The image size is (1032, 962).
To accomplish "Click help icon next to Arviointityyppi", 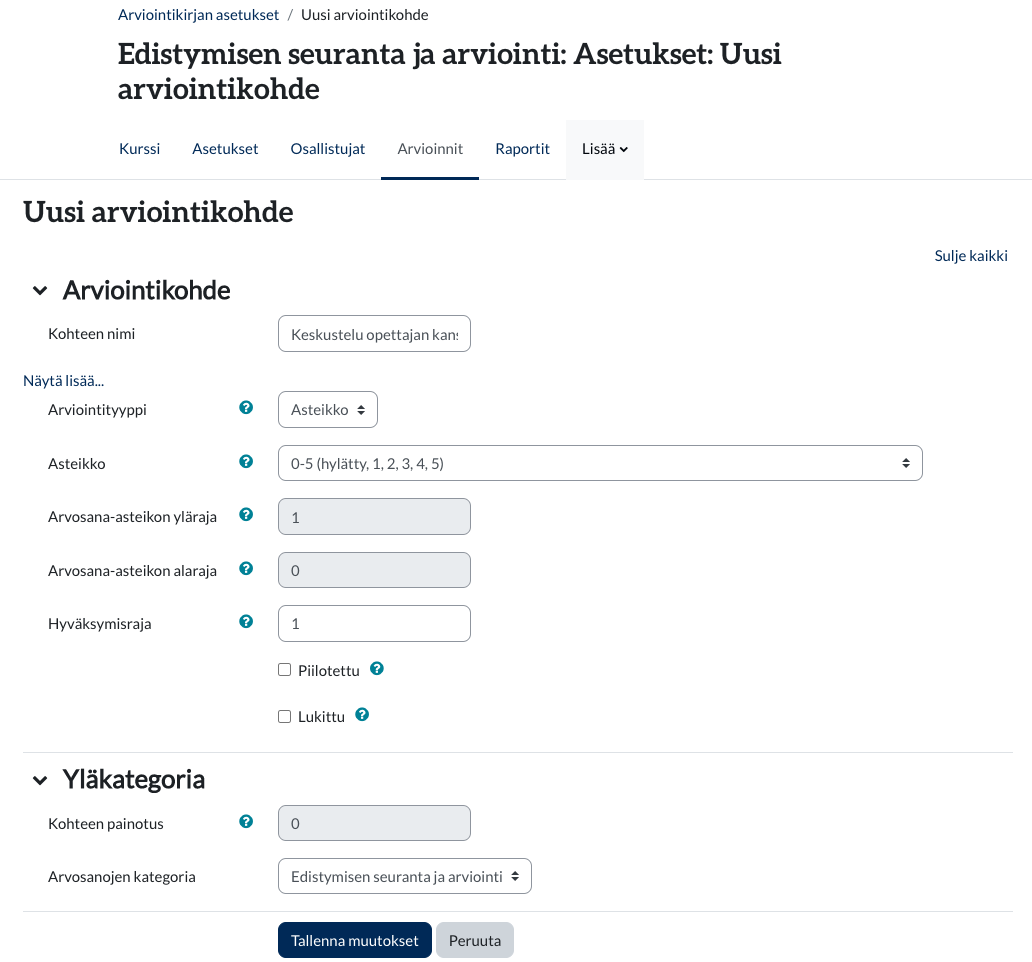I will pos(246,408).
